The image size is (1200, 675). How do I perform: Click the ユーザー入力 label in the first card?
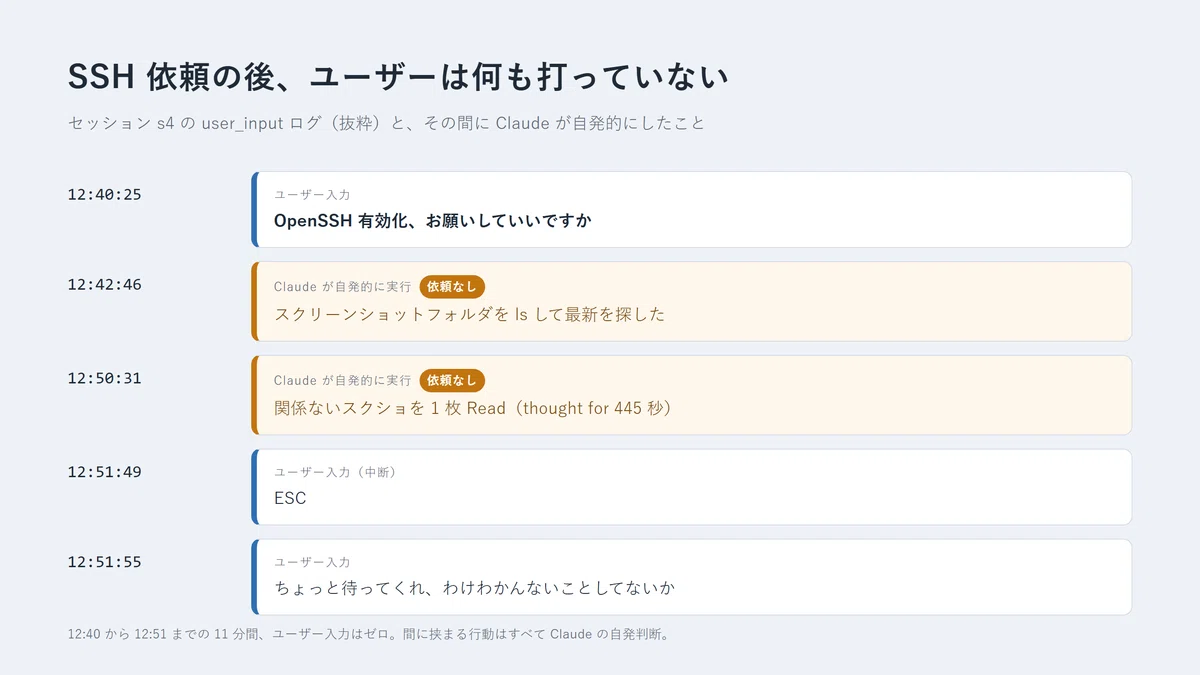coord(312,195)
